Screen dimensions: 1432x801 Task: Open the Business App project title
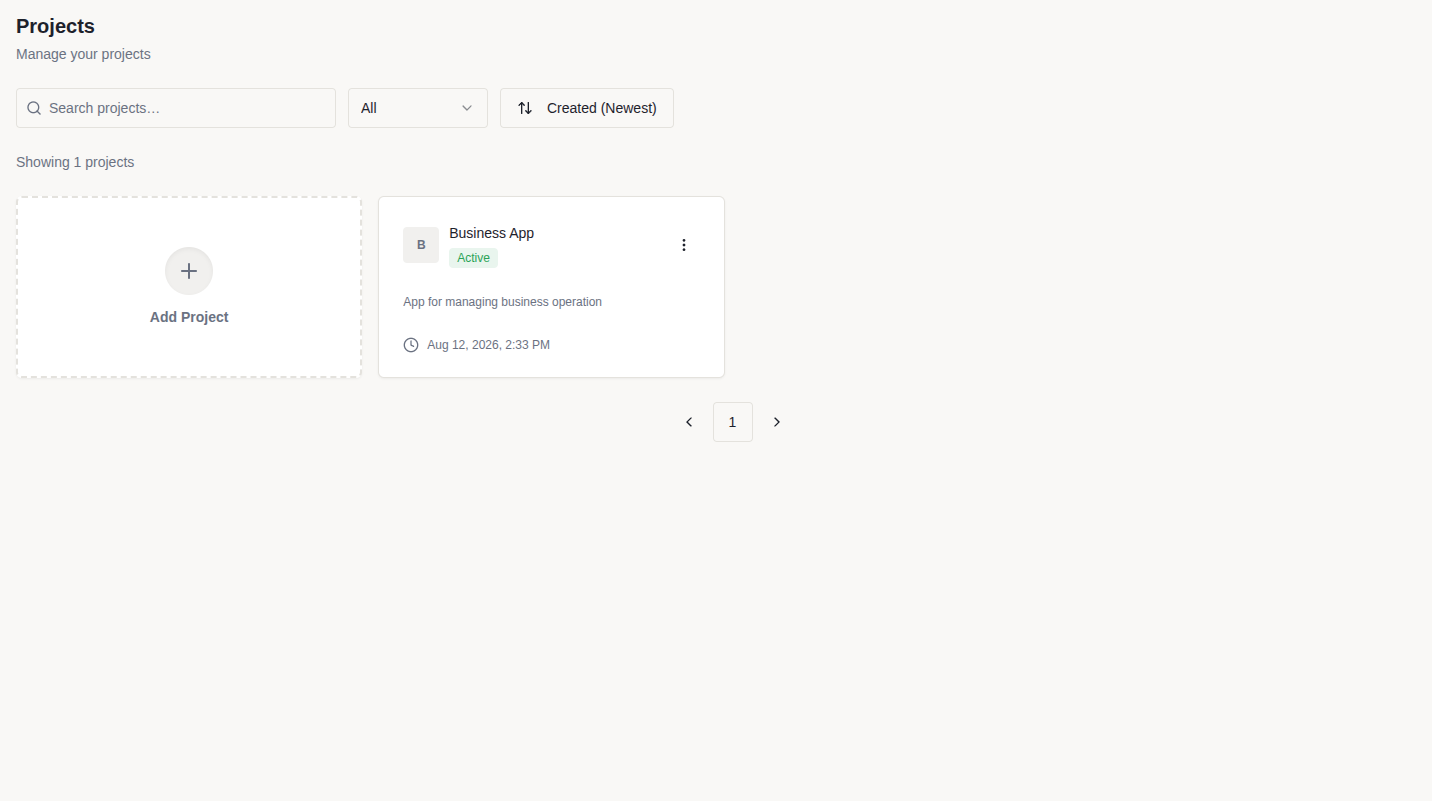[x=492, y=233]
